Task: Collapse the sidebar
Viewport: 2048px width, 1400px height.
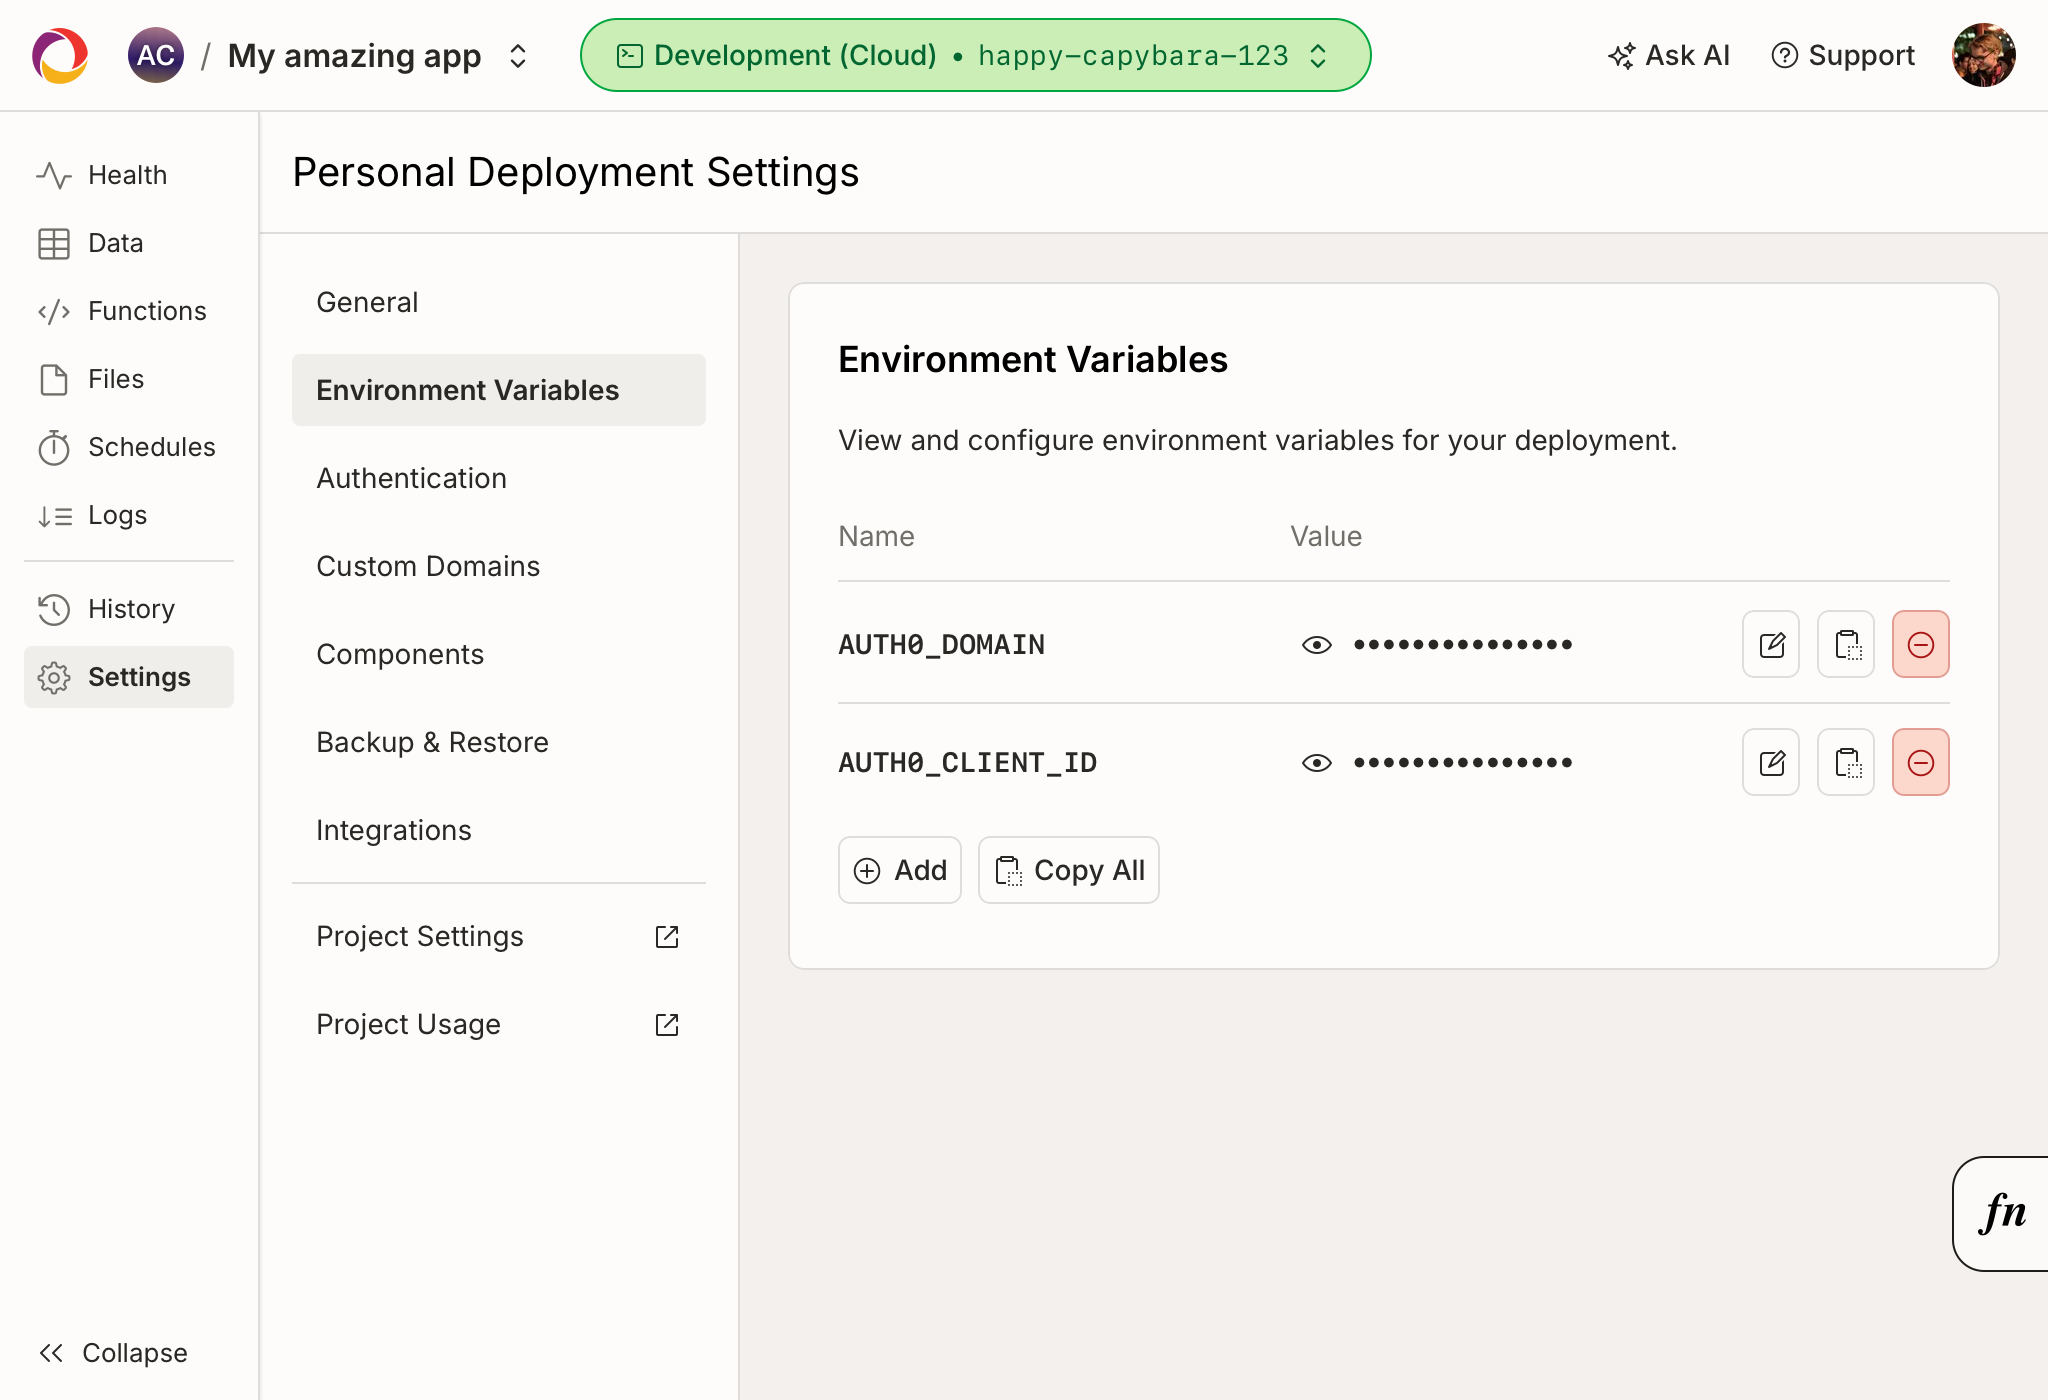Action: [x=113, y=1353]
